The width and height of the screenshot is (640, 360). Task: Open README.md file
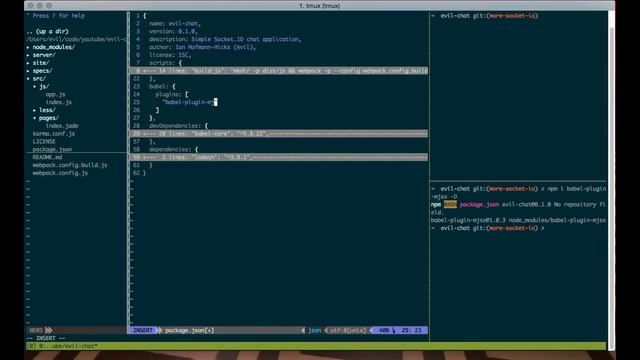pyautogui.click(x=47, y=157)
